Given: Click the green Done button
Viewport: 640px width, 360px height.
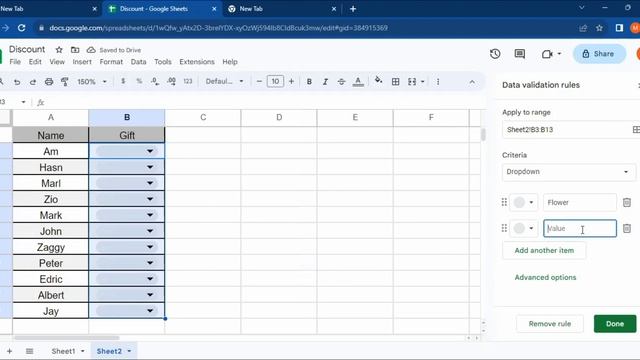Looking at the screenshot, I should click(615, 324).
